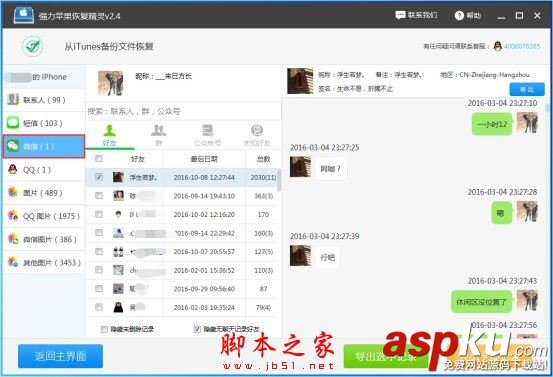The width and height of the screenshot is (553, 377).
Task: Click the search box 联系人, 群, 公众号
Action: [183, 111]
